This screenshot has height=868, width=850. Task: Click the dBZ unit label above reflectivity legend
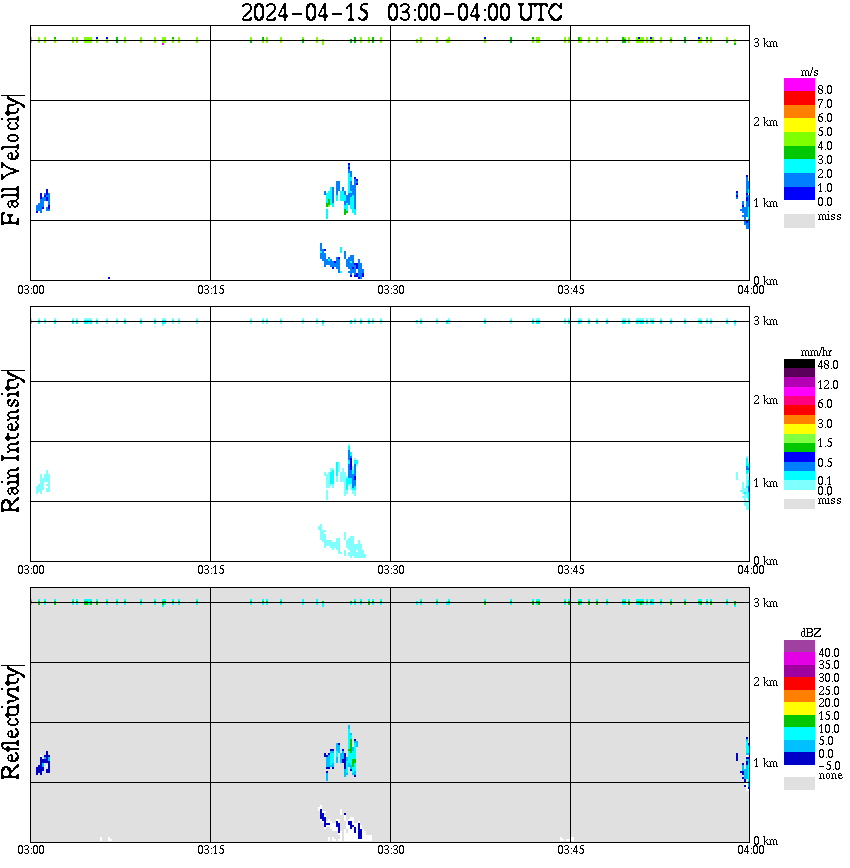click(x=810, y=633)
